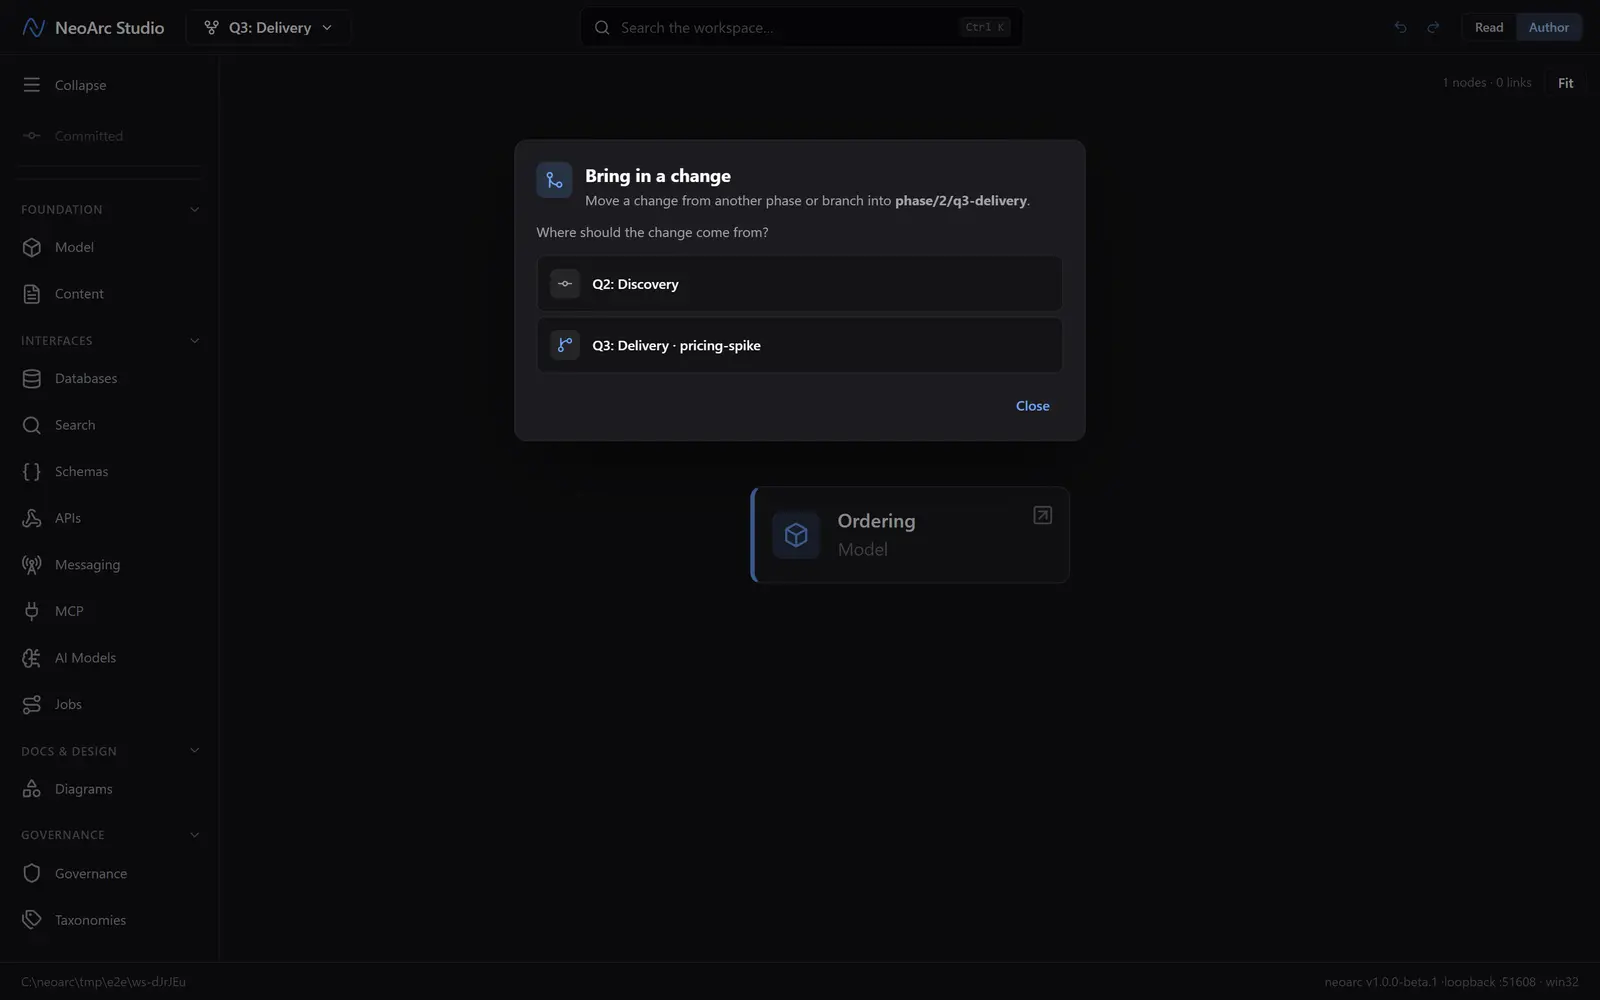The width and height of the screenshot is (1600, 1000).
Task: Open Content via document icon
Action: [32, 294]
